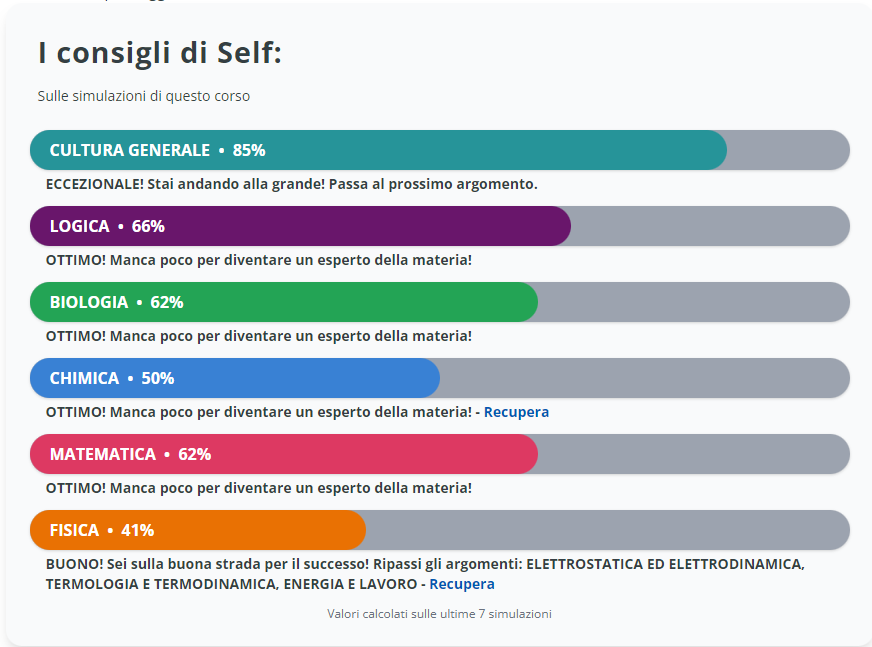This screenshot has height=647, width=872.
Task: Click the OTTIMO advice text under Logica
Action: (x=258, y=260)
